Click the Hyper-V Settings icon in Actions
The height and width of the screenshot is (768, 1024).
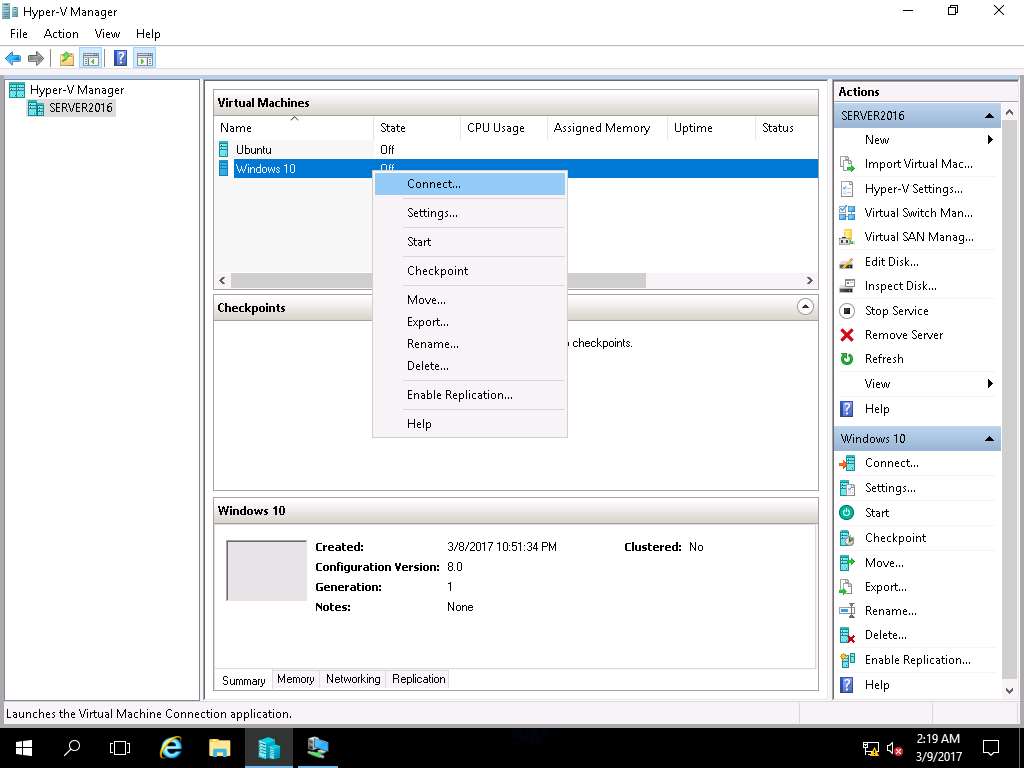847,189
